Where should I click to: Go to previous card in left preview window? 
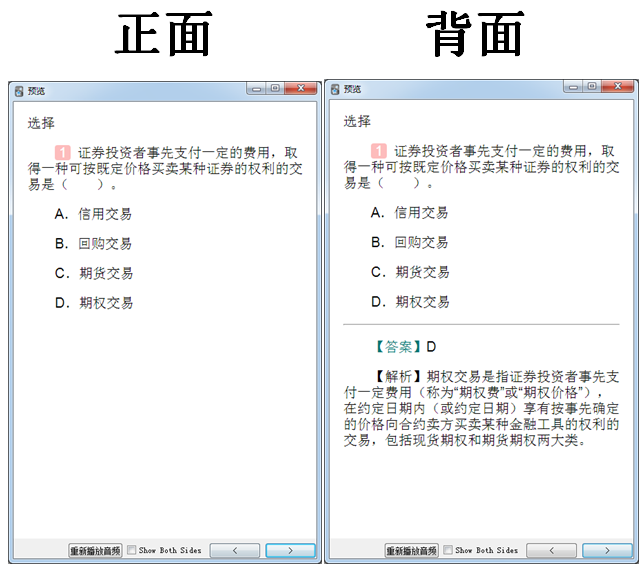coord(235,550)
